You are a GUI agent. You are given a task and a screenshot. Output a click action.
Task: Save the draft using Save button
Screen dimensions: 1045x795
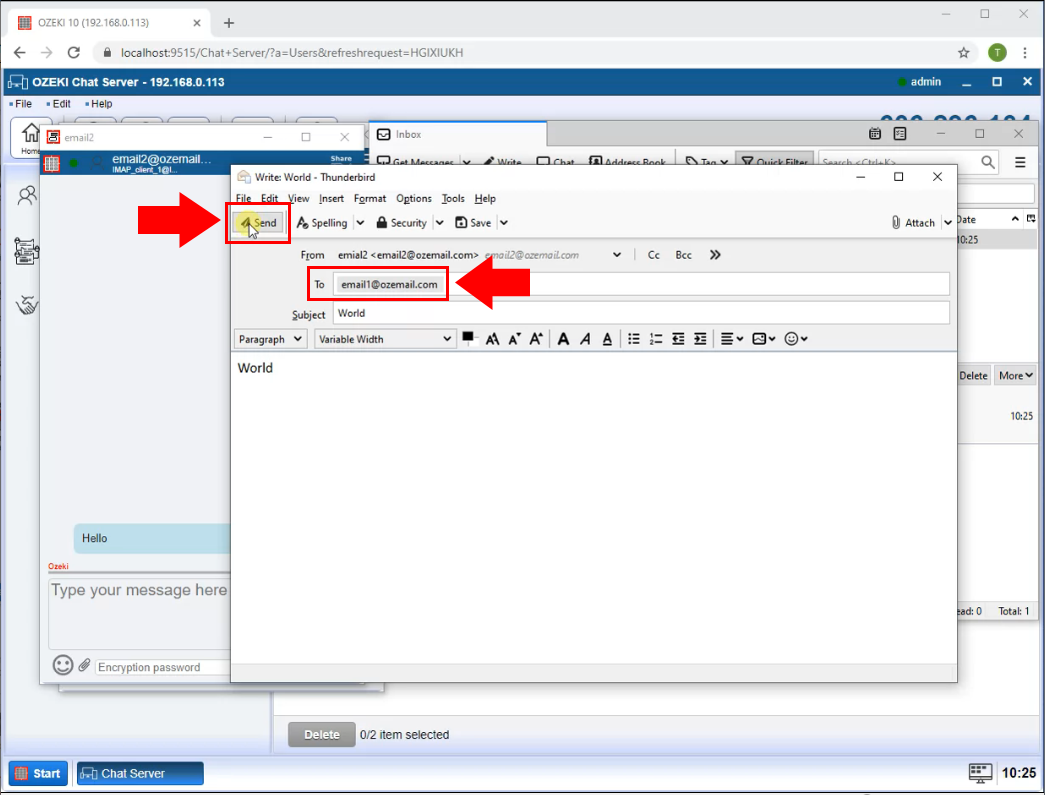[473, 223]
